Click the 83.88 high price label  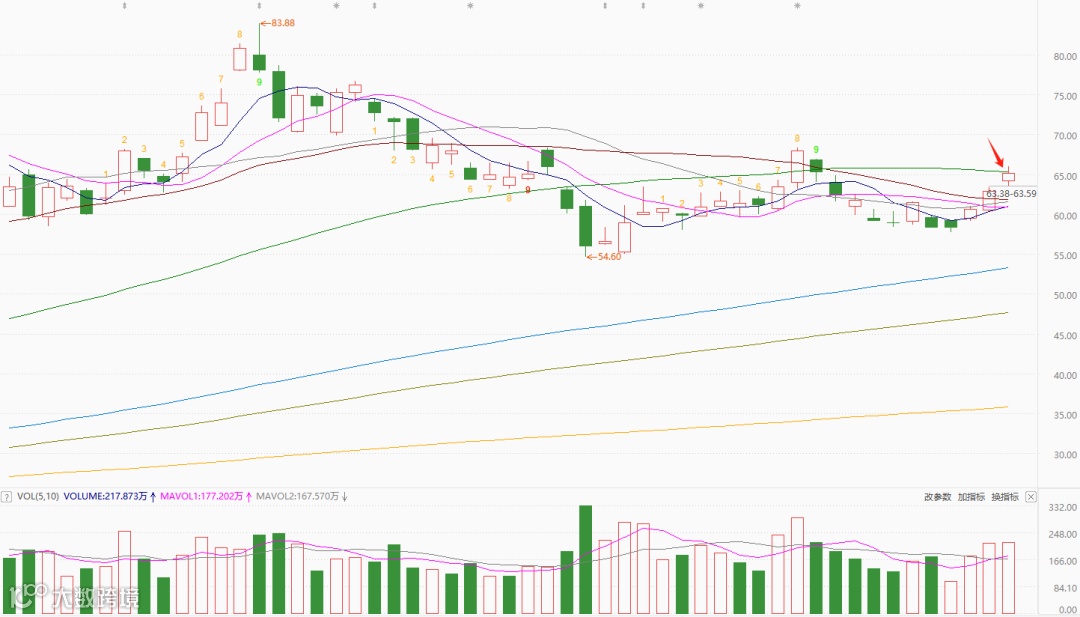click(283, 23)
